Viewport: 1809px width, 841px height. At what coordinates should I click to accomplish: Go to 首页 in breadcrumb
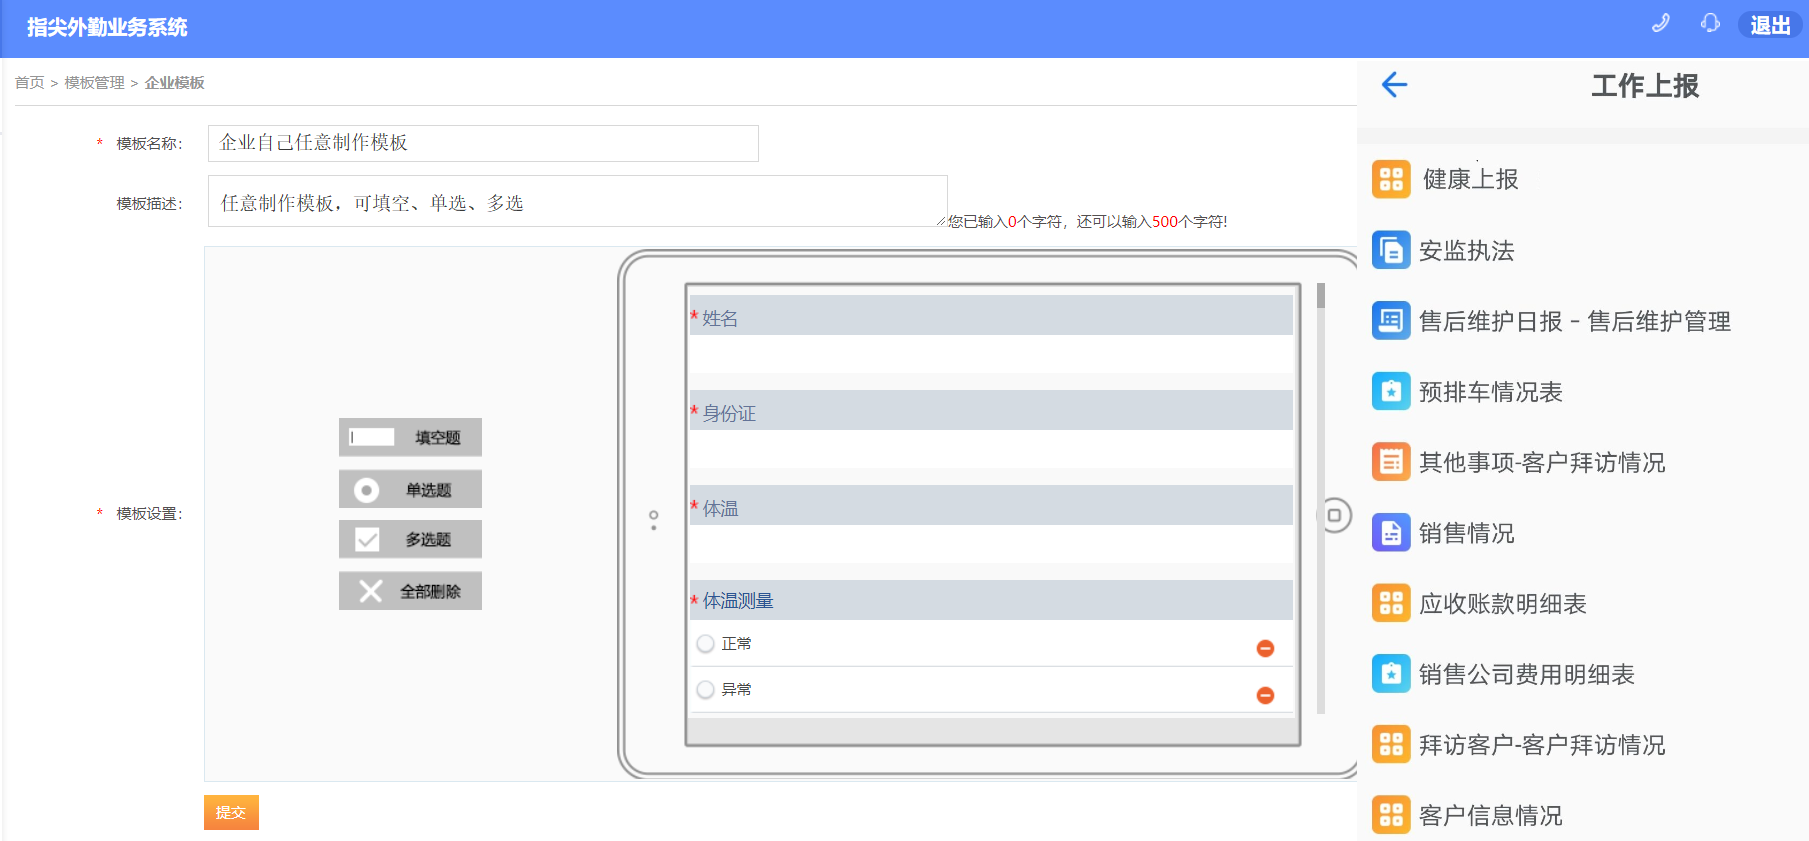[x=29, y=83]
